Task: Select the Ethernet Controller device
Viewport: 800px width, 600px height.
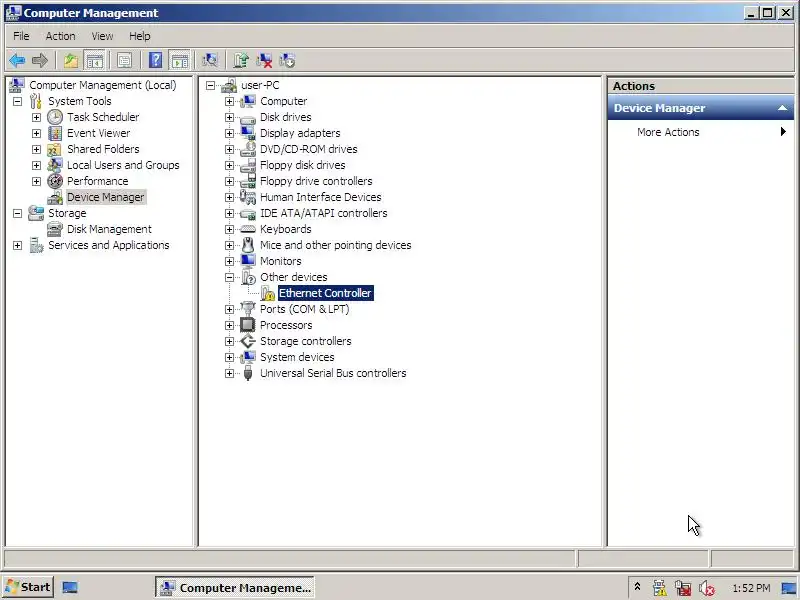Action: [326, 293]
